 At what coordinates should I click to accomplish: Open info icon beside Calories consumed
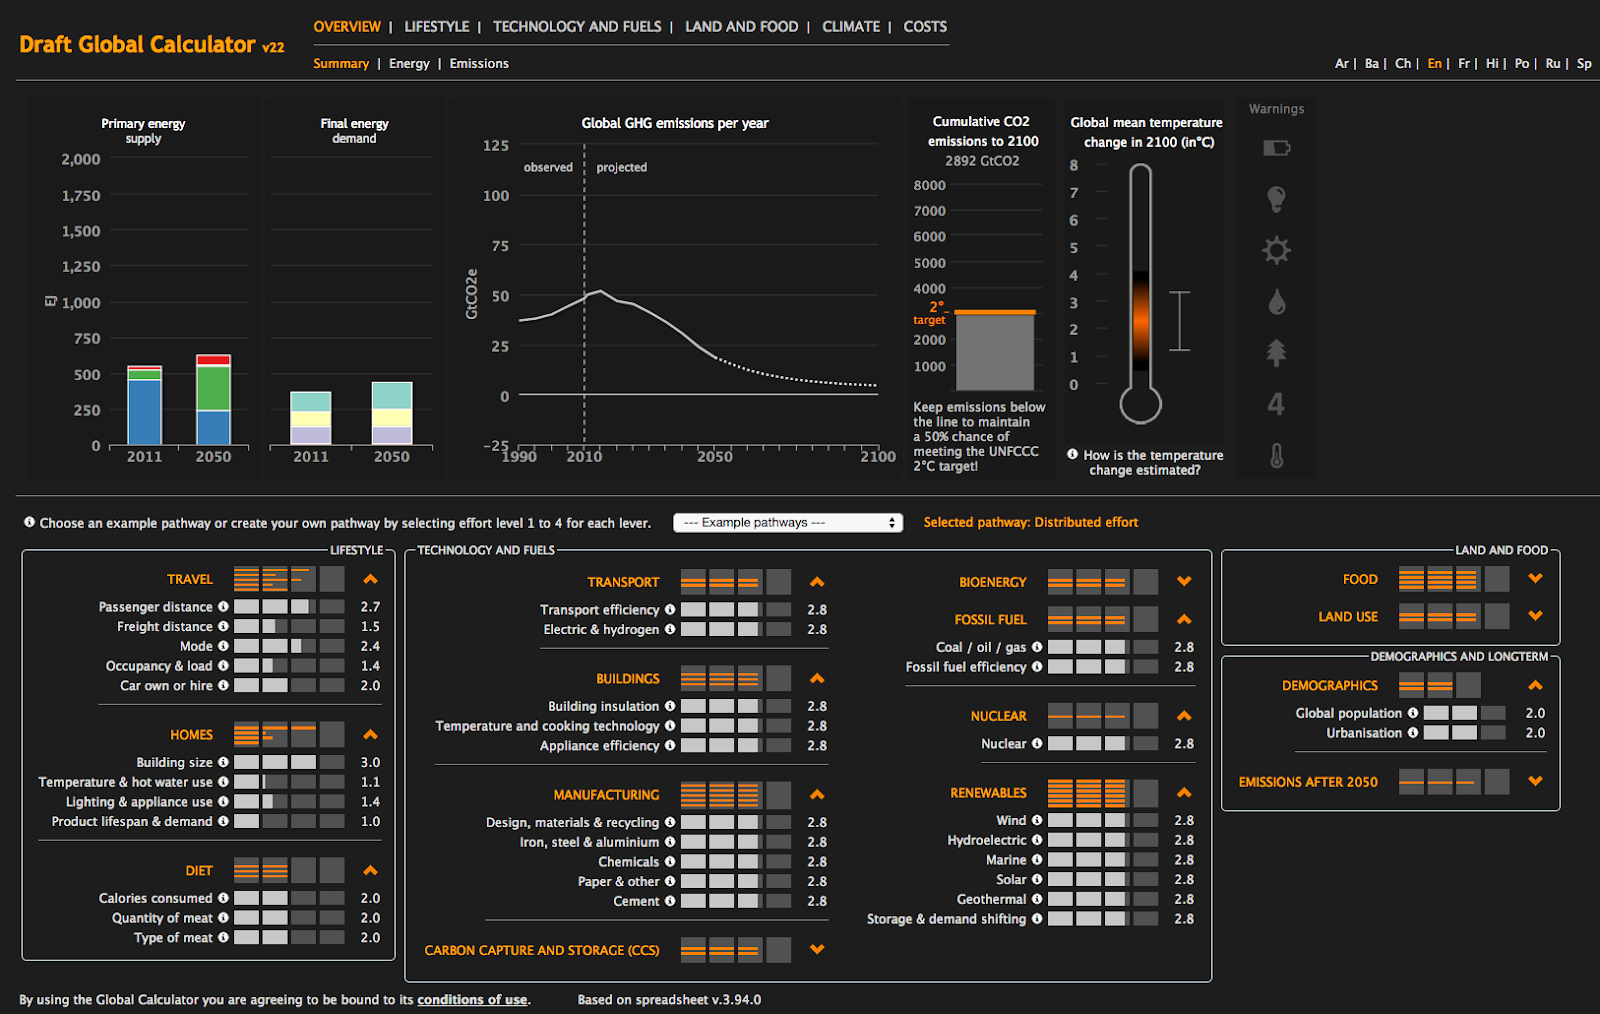tap(223, 898)
